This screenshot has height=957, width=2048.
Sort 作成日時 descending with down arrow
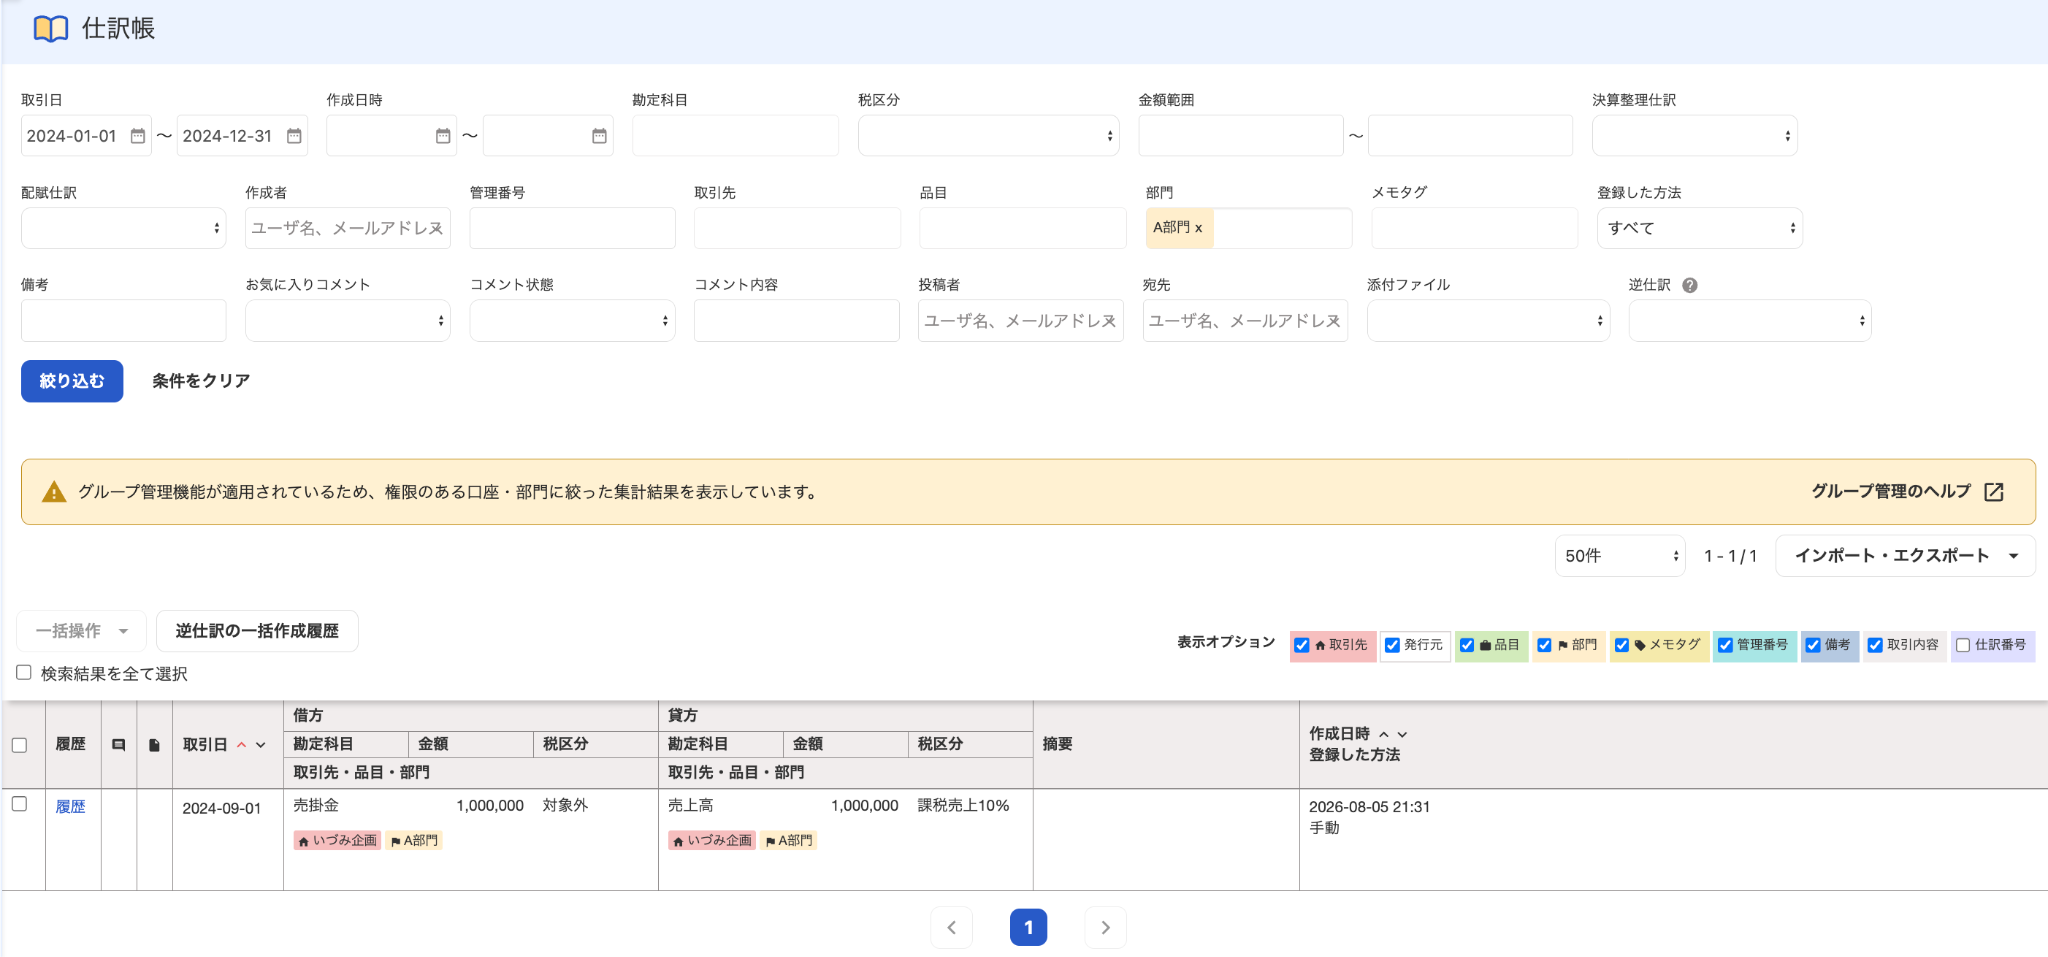pyautogui.click(x=1402, y=734)
